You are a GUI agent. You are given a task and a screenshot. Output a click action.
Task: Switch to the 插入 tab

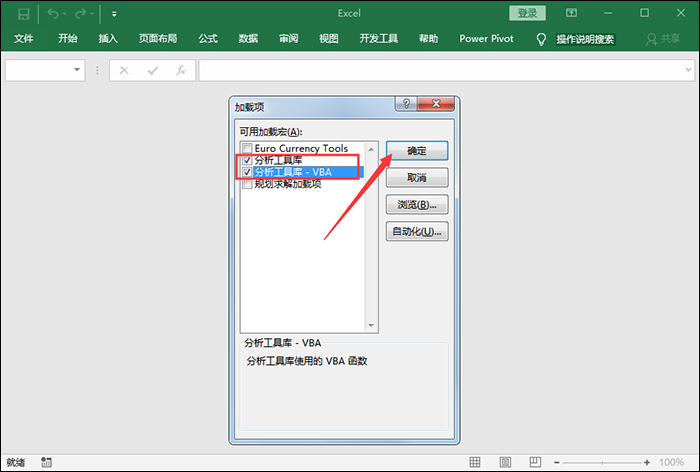point(108,39)
